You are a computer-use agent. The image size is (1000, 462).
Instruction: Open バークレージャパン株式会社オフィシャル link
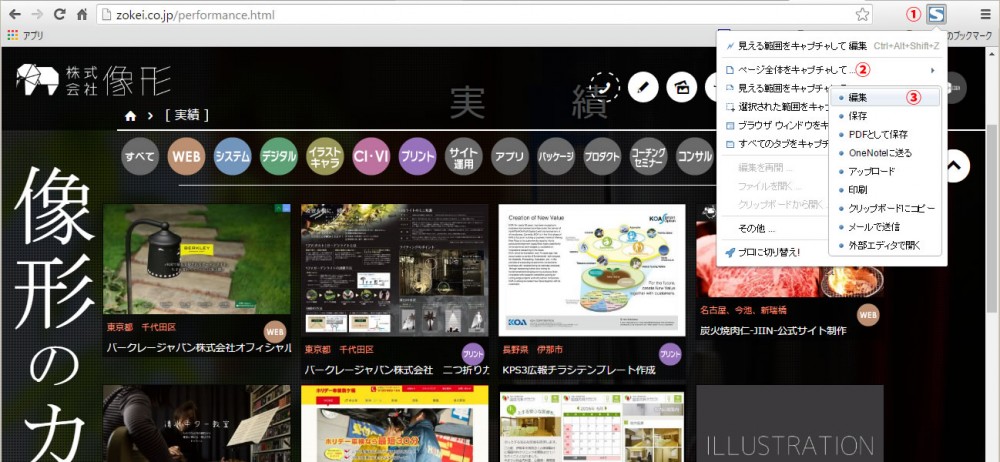pos(199,348)
